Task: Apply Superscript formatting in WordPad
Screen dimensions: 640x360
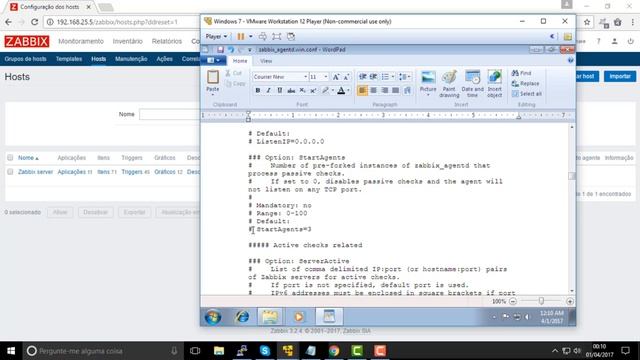Action: click(313, 90)
